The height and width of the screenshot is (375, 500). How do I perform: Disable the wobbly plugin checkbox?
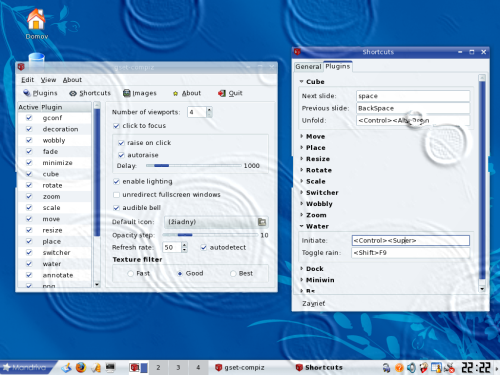29,140
